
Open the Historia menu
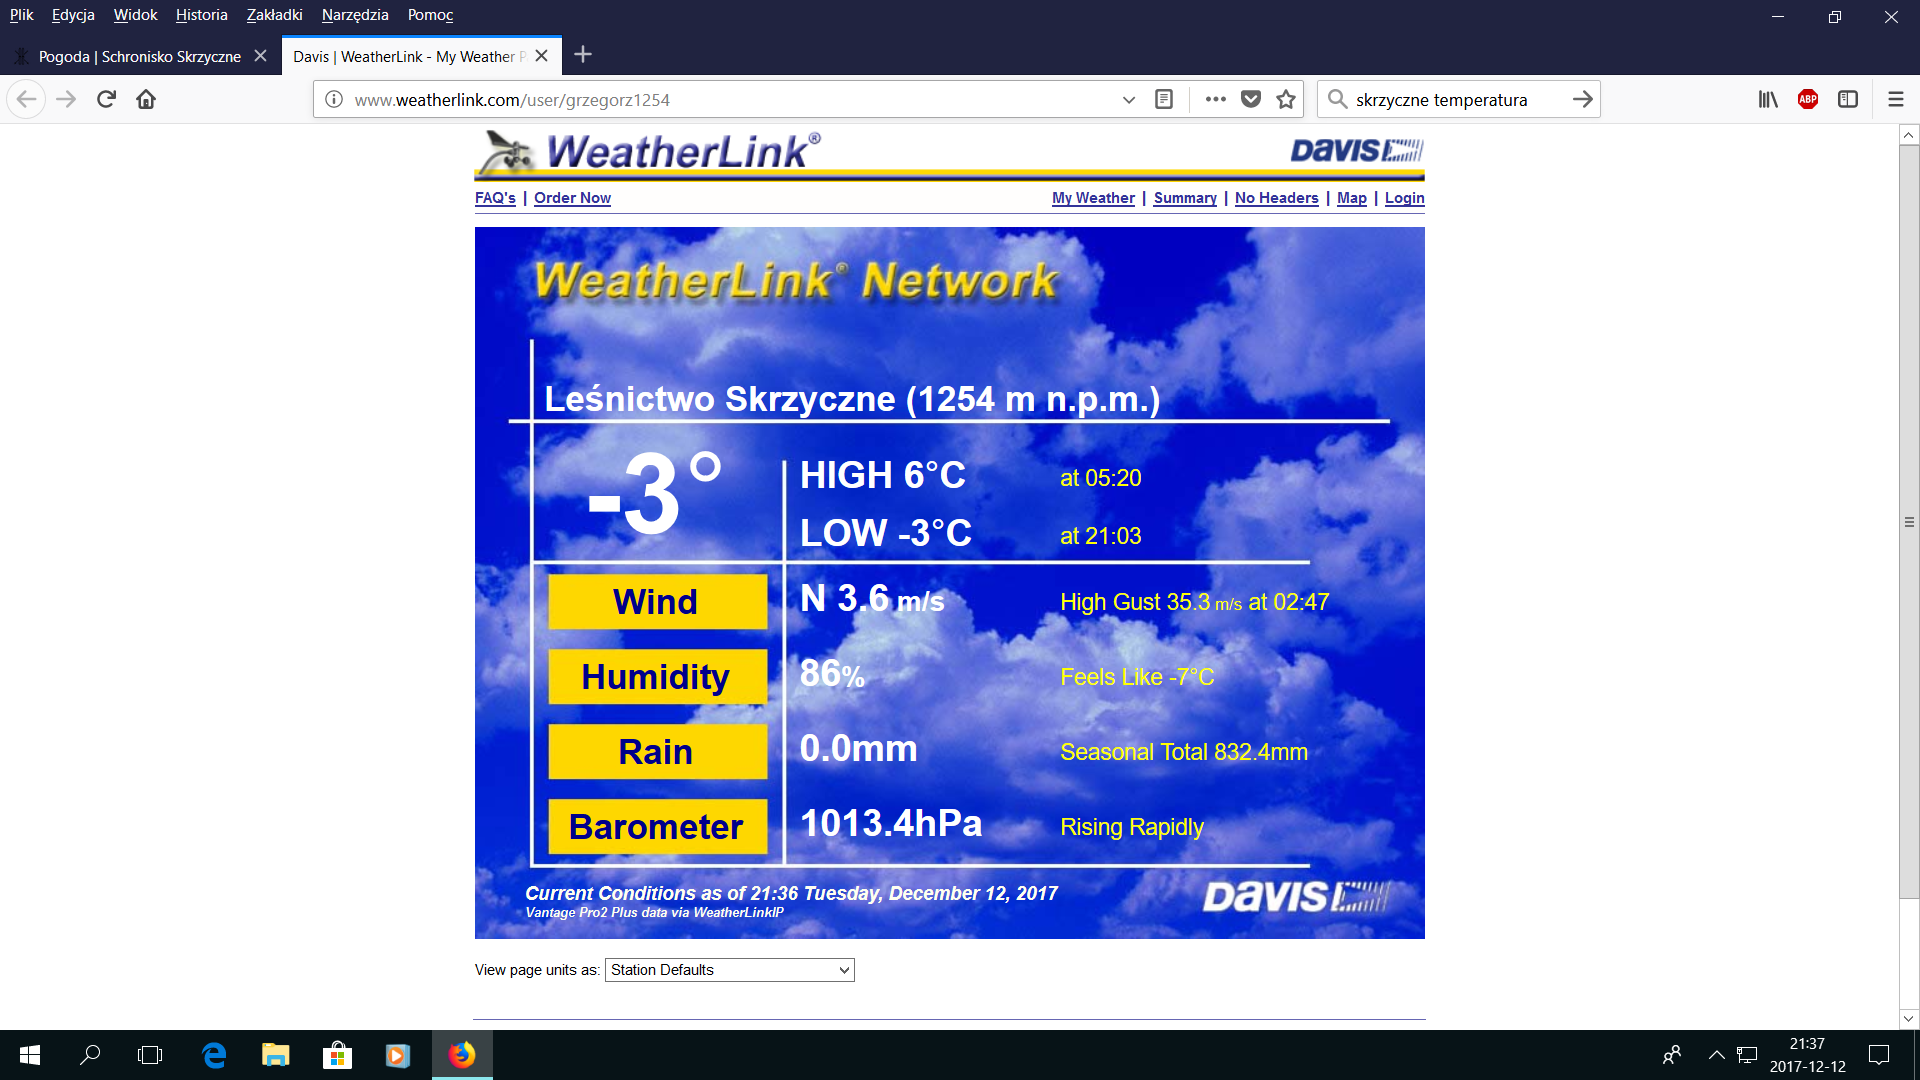pos(201,15)
